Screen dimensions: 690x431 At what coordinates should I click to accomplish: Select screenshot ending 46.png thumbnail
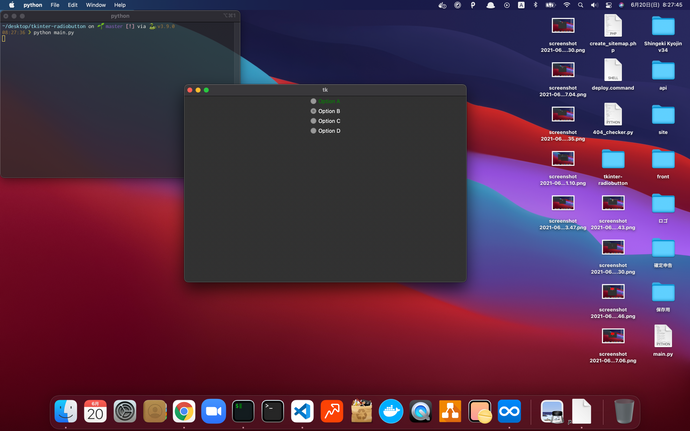coord(613,292)
